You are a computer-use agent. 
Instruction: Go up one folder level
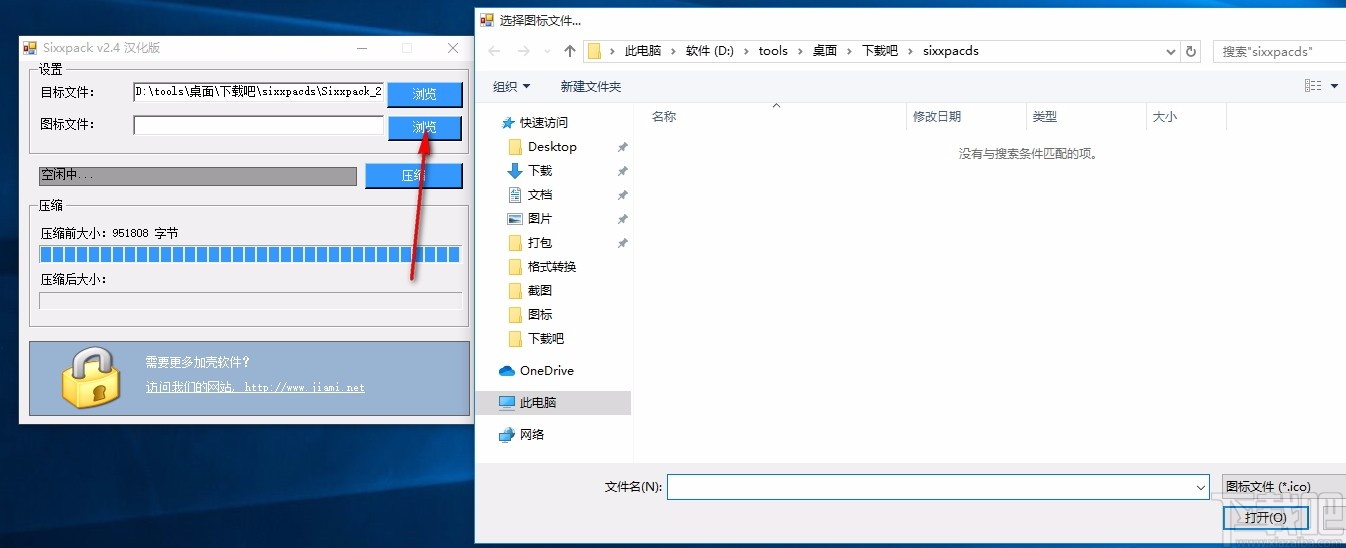[570, 51]
